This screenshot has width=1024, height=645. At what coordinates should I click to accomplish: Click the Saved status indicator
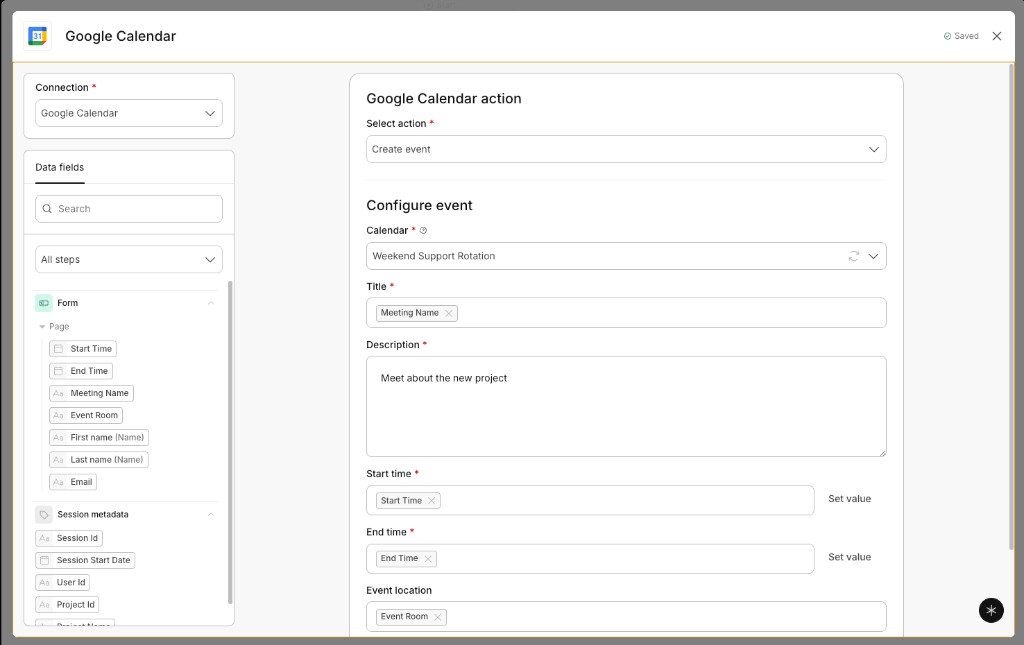[x=961, y=36]
